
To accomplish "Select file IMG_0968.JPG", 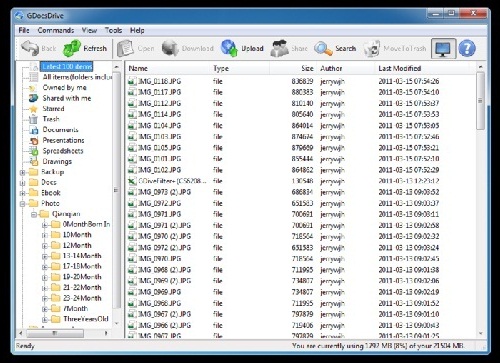I will [x=159, y=303].
